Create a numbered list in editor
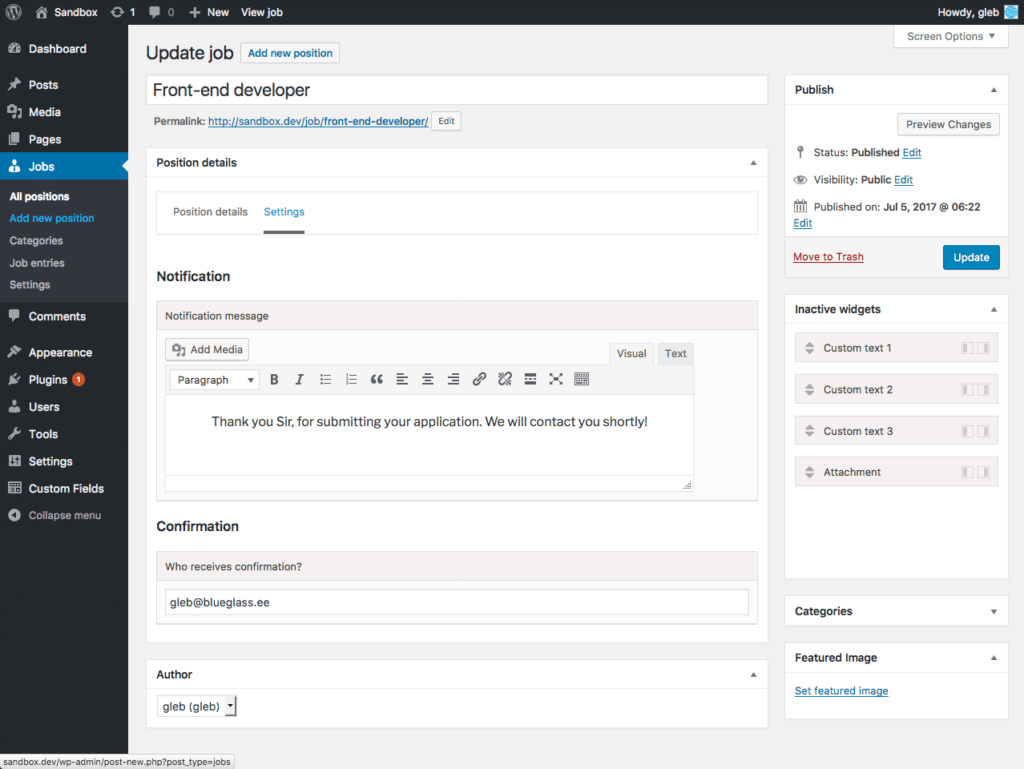The width and height of the screenshot is (1024, 769). pyautogui.click(x=351, y=380)
